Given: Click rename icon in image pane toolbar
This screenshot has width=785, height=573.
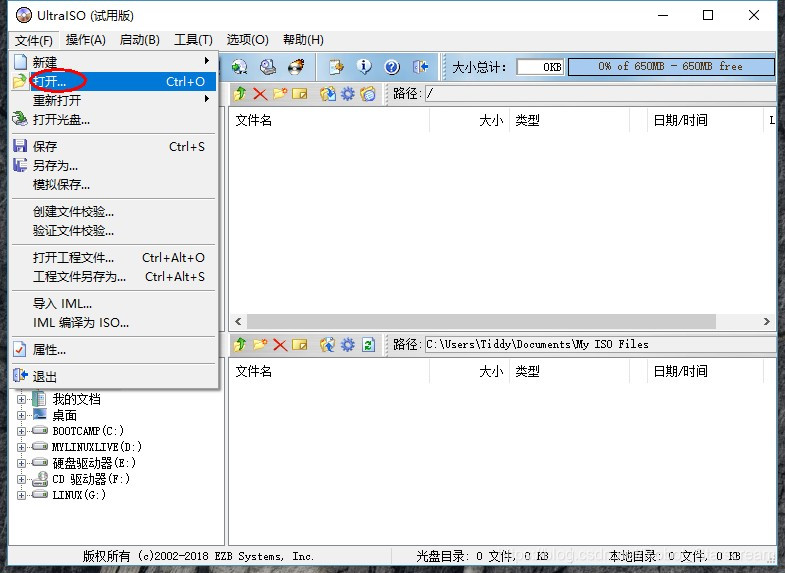Looking at the screenshot, I should (x=299, y=94).
